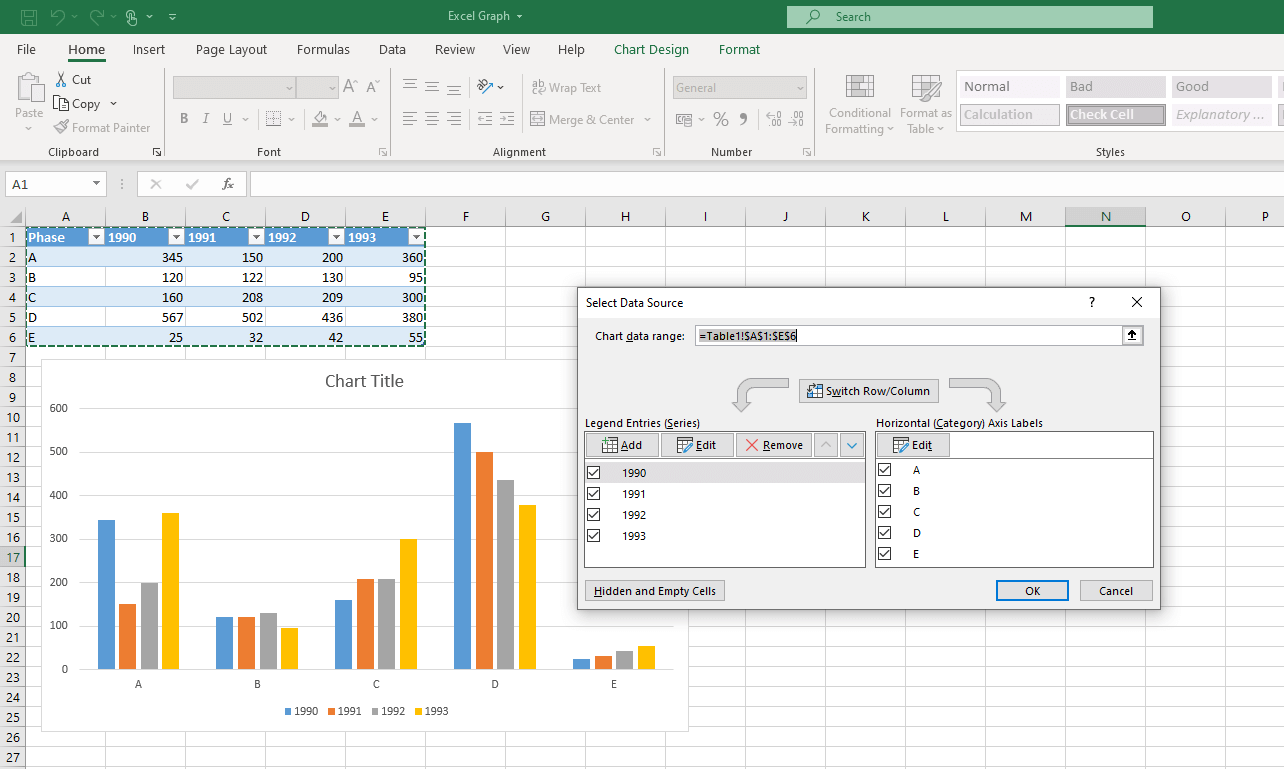Select the Format Painter tool

pos(102,127)
